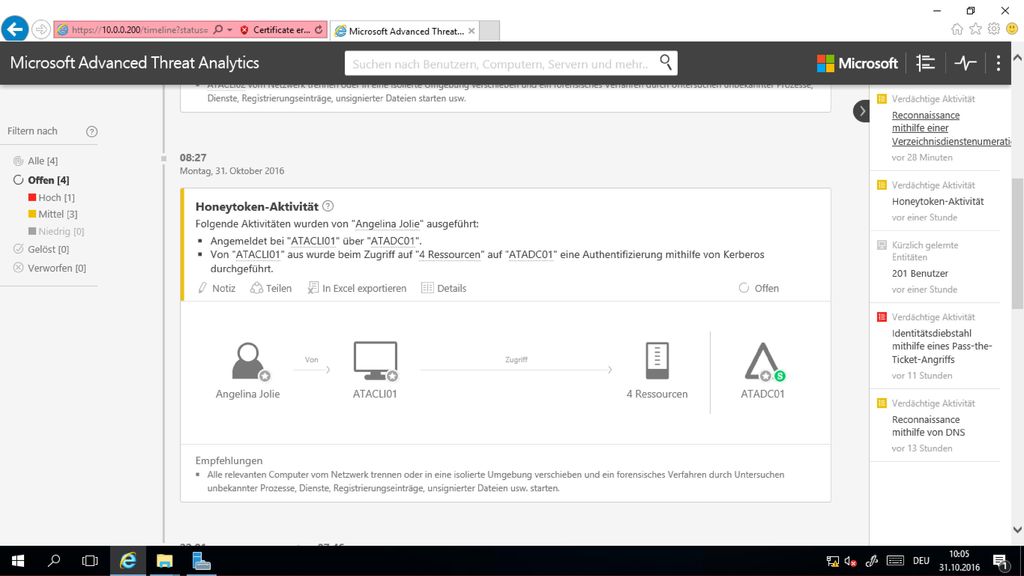Open the ATA three-dot options menu
The image size is (1024, 576).
tap(998, 63)
